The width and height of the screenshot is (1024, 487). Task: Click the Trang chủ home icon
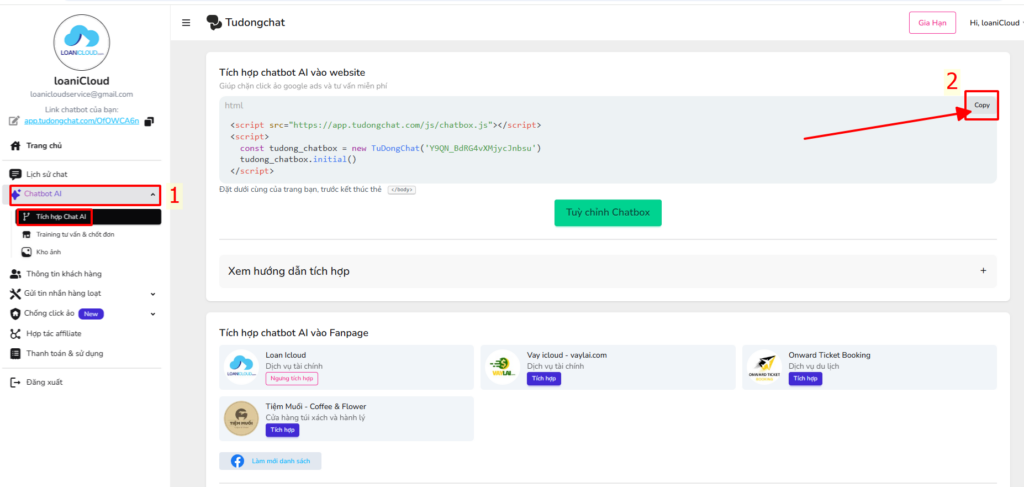tap(16, 146)
